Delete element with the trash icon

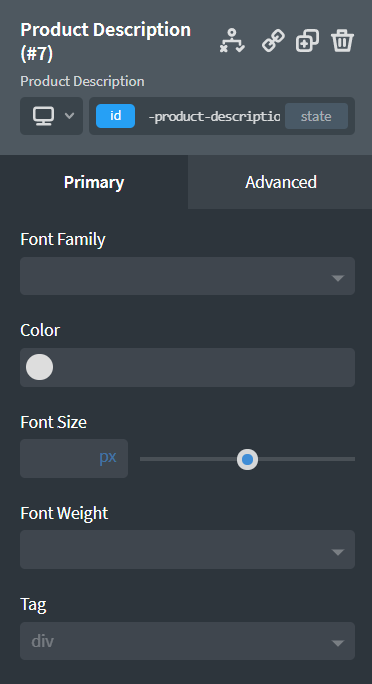coord(342,41)
